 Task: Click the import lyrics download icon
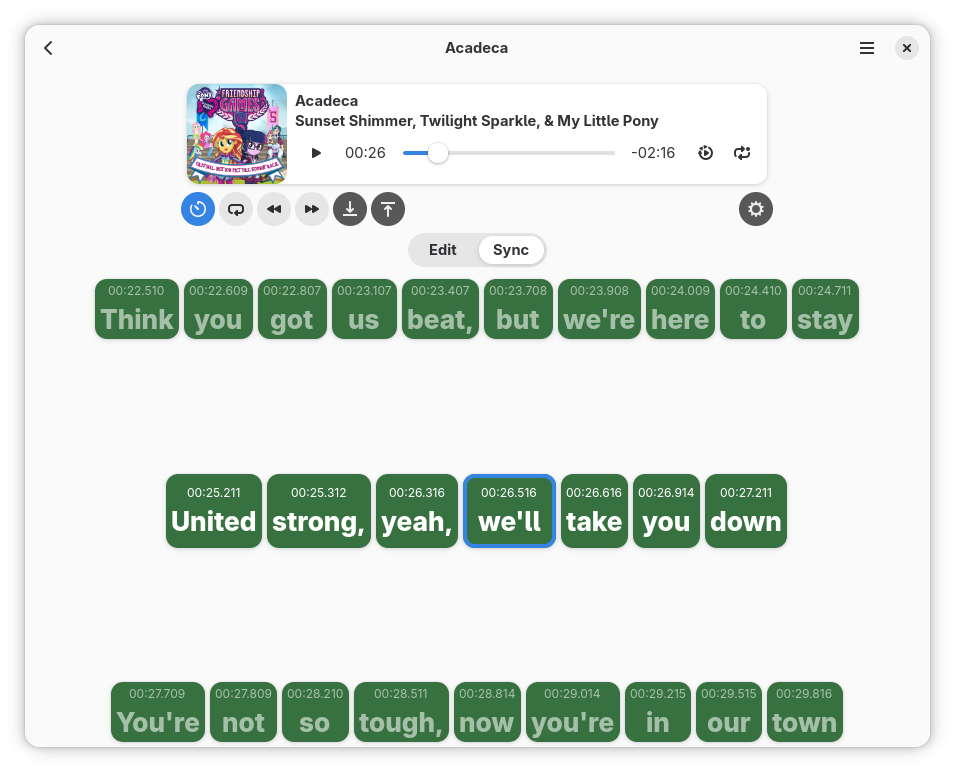click(350, 209)
